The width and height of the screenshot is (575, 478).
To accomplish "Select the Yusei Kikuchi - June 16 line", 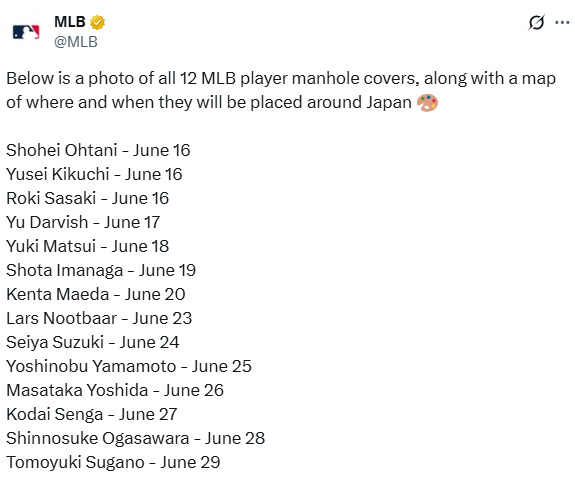I will pos(94,174).
